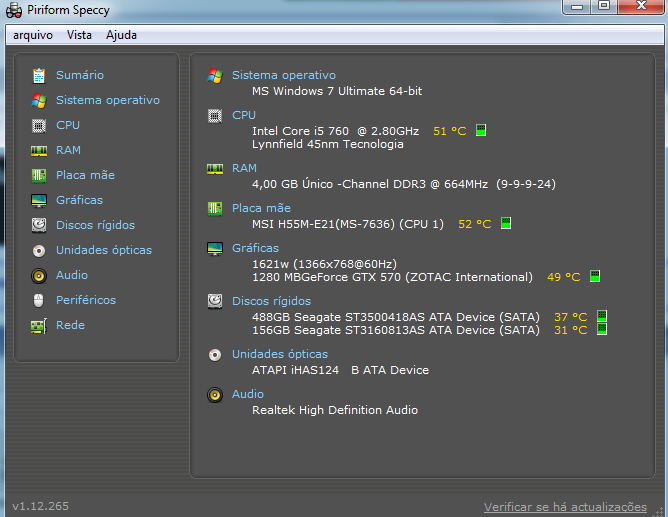668x517 pixels.
Task: Open the arquivo menu
Action: coord(33,35)
